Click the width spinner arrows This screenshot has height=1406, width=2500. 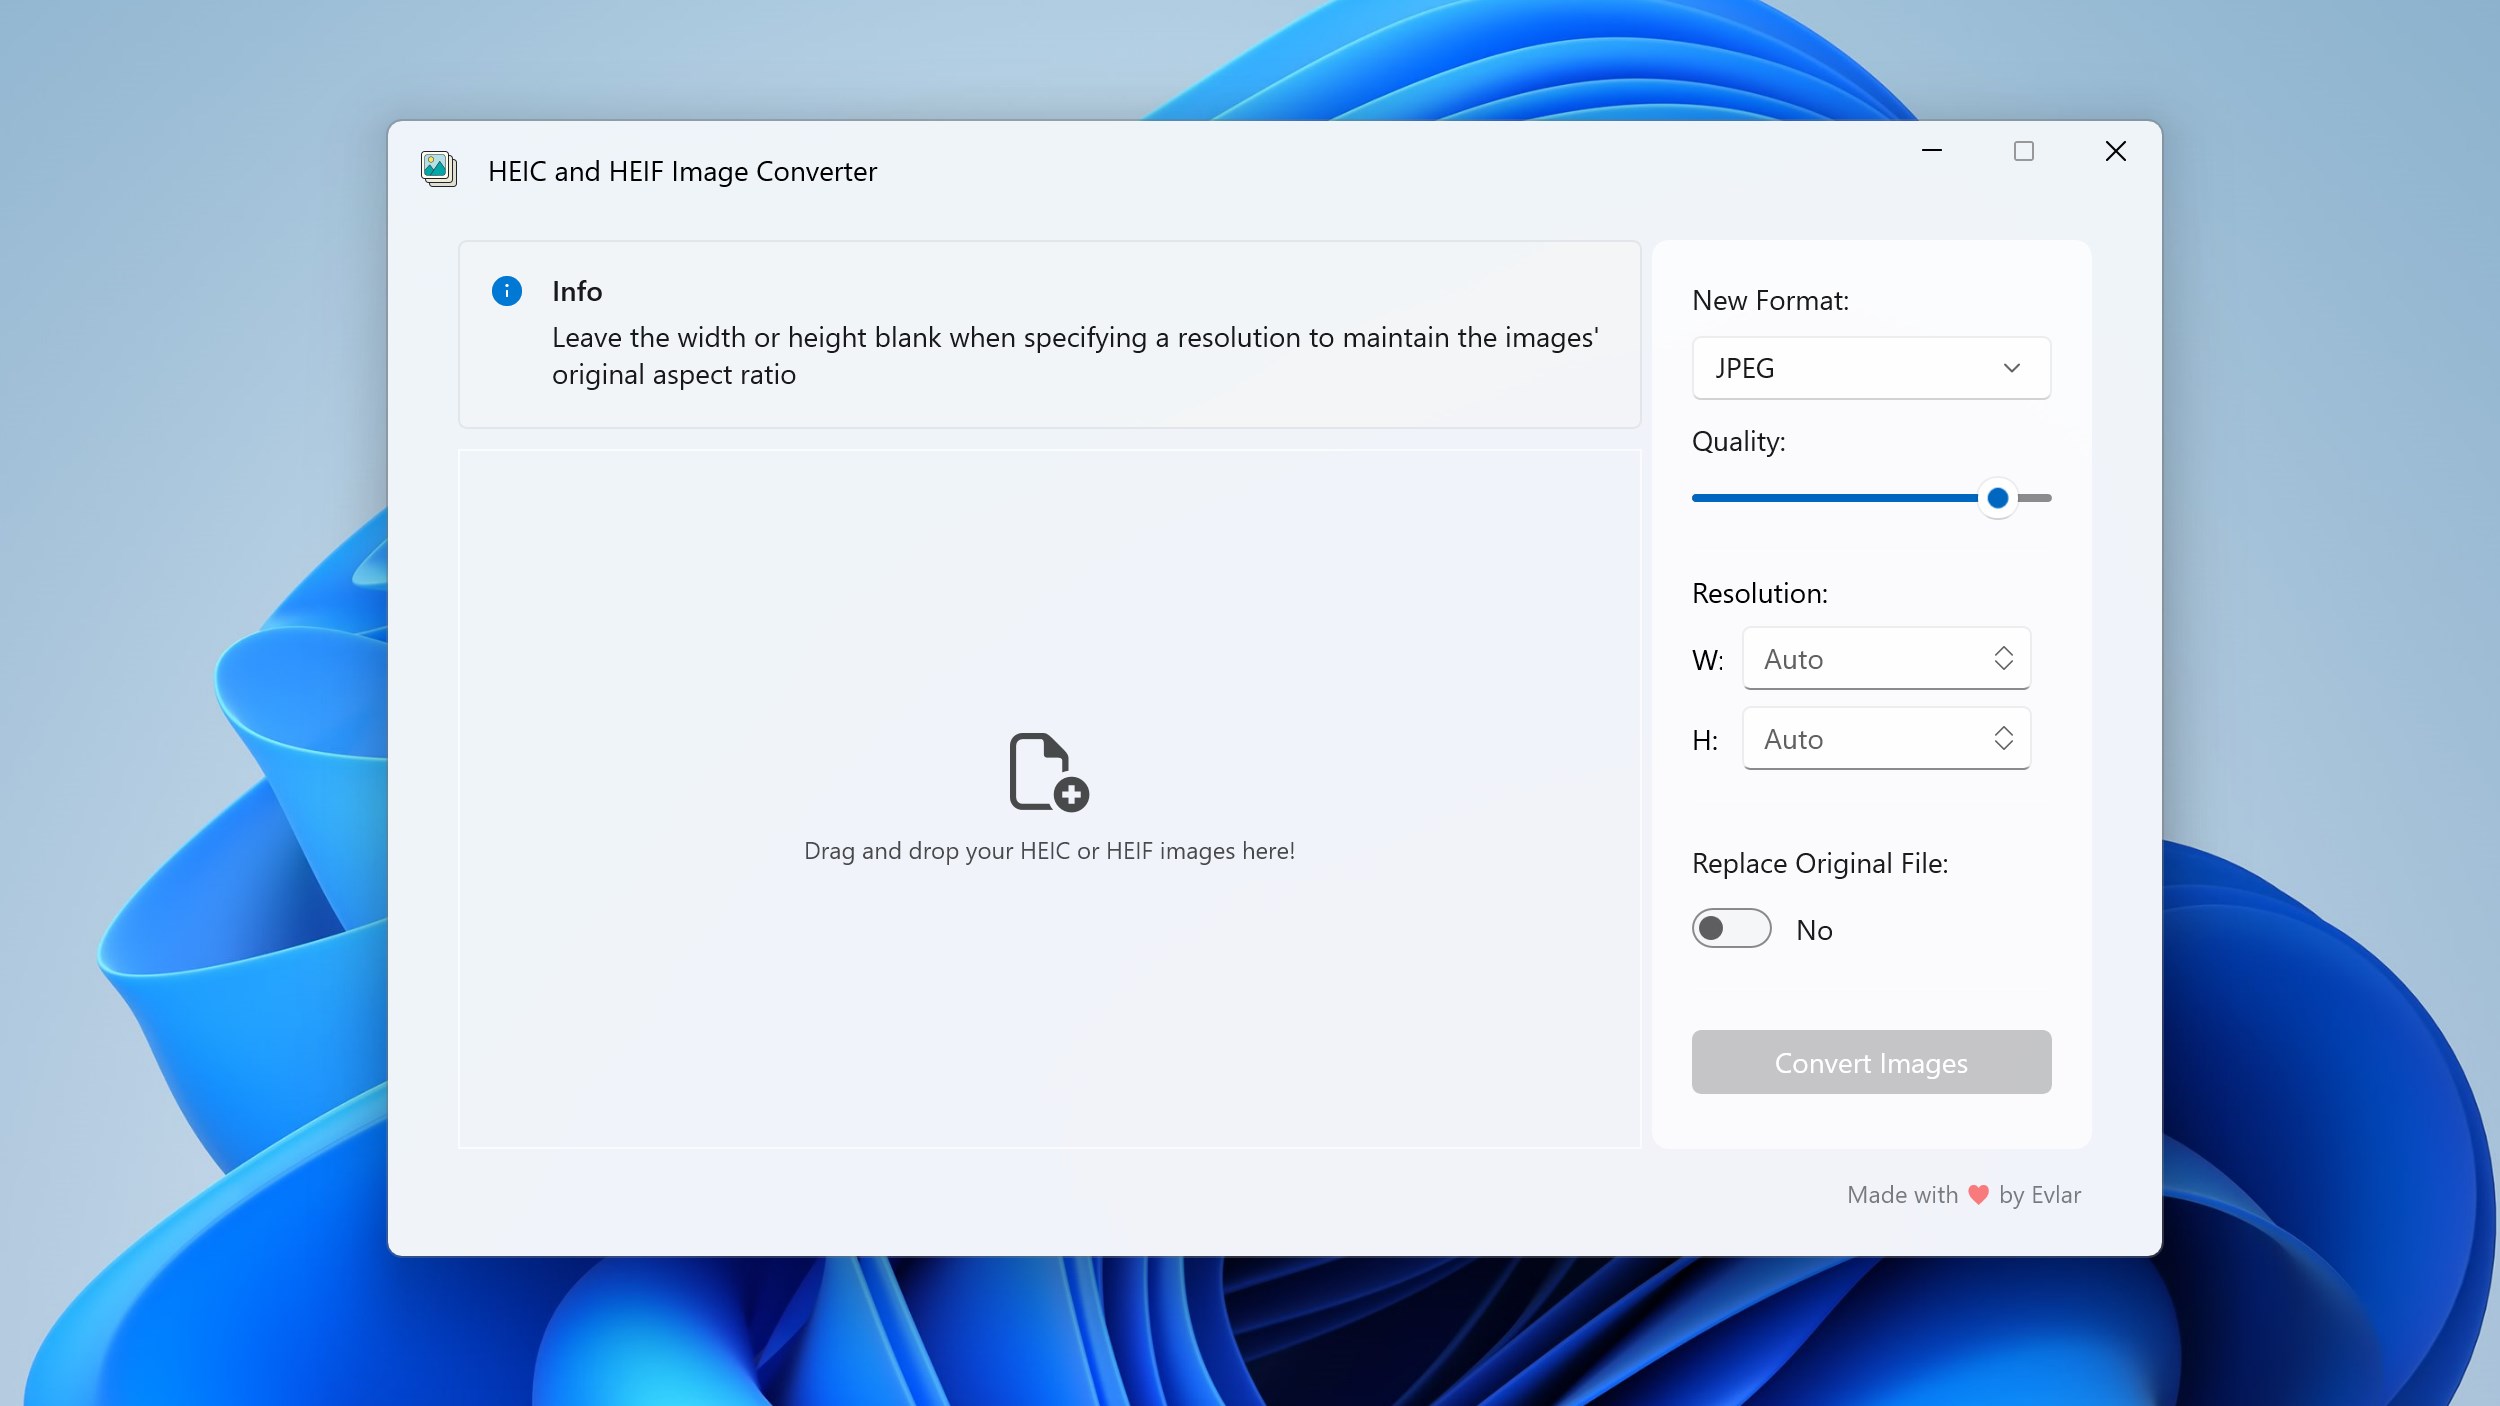[2003, 658]
